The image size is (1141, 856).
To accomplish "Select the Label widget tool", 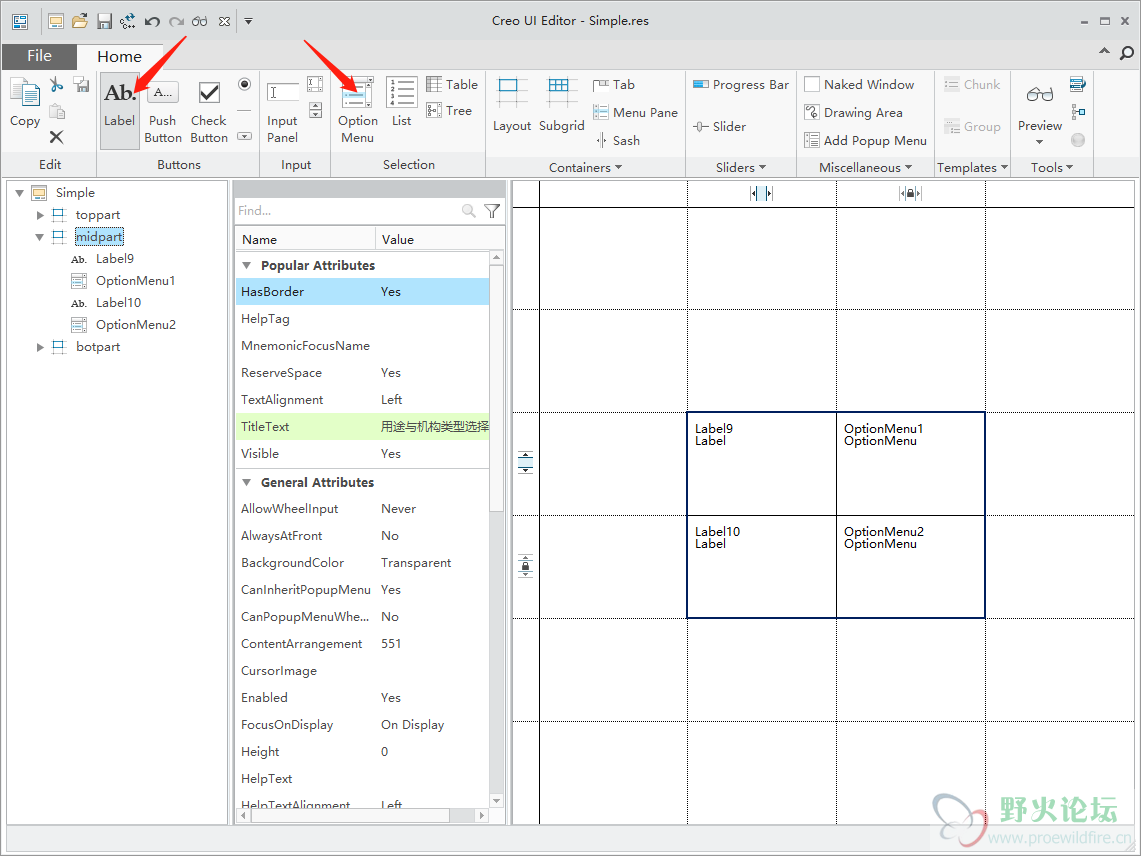I will [119, 111].
